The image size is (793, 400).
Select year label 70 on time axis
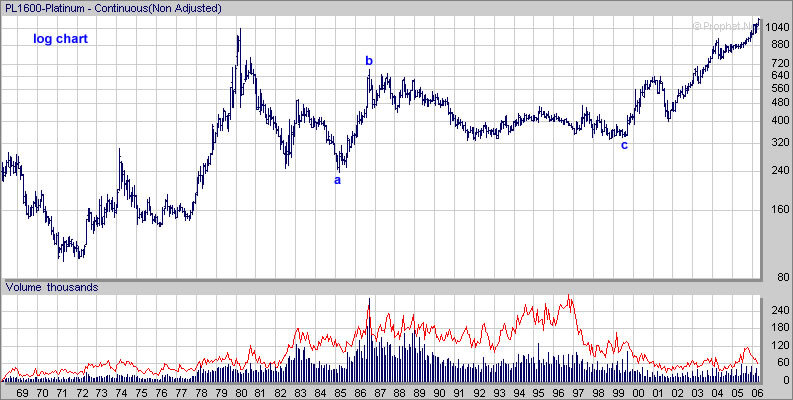41,393
